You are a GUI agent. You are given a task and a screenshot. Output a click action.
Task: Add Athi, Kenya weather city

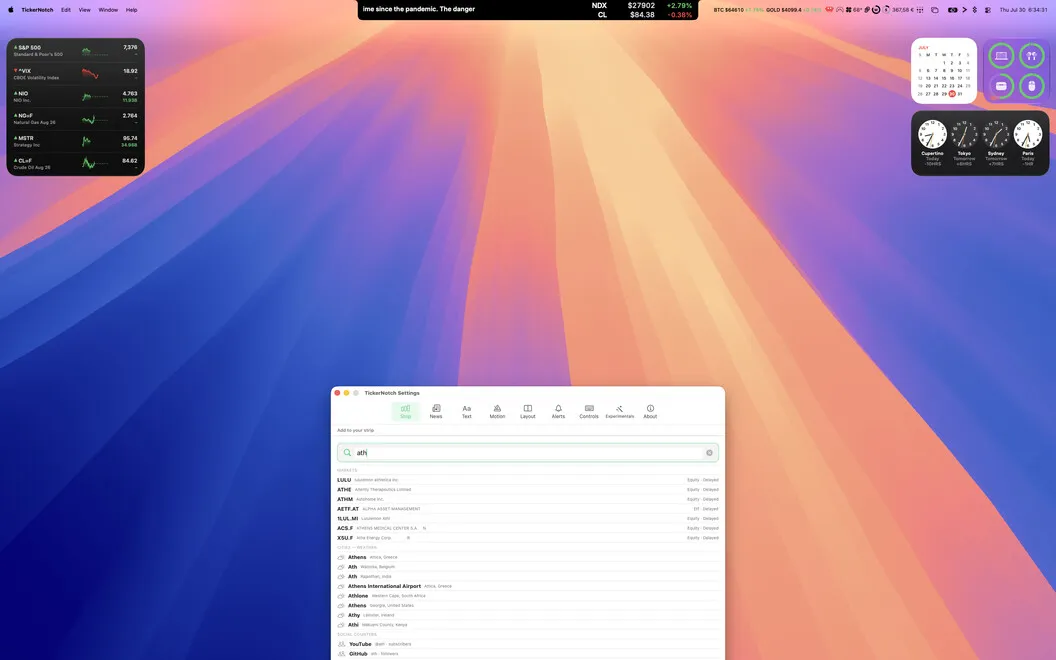click(528, 625)
